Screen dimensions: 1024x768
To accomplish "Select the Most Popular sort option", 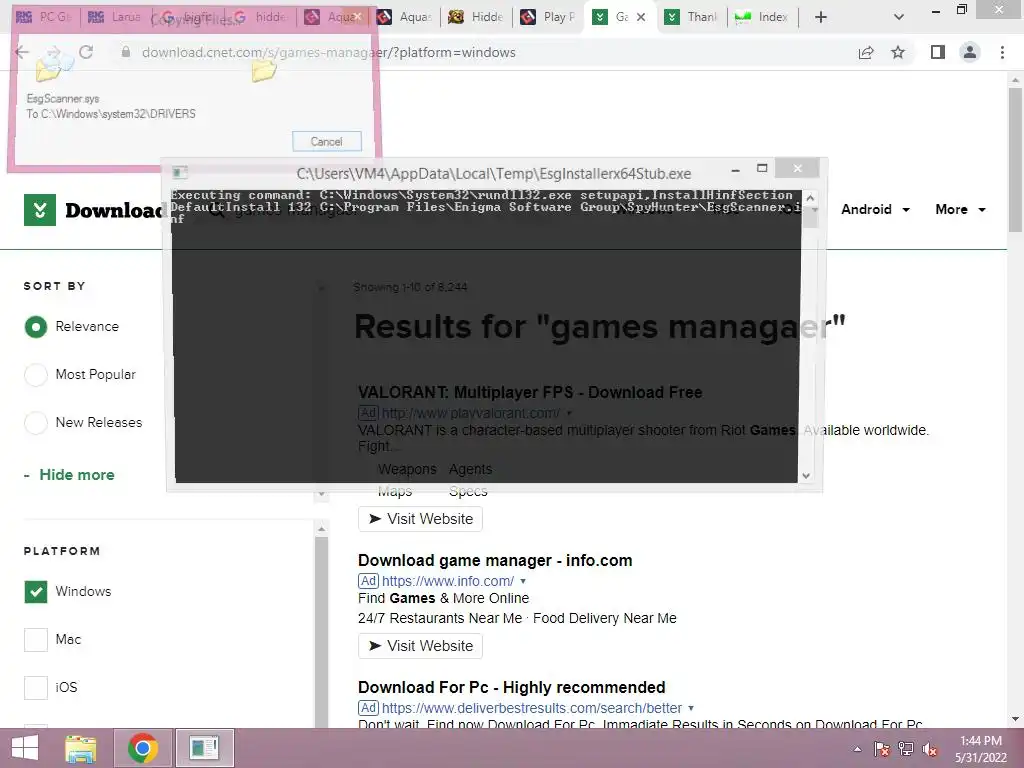I will pos(36,375).
